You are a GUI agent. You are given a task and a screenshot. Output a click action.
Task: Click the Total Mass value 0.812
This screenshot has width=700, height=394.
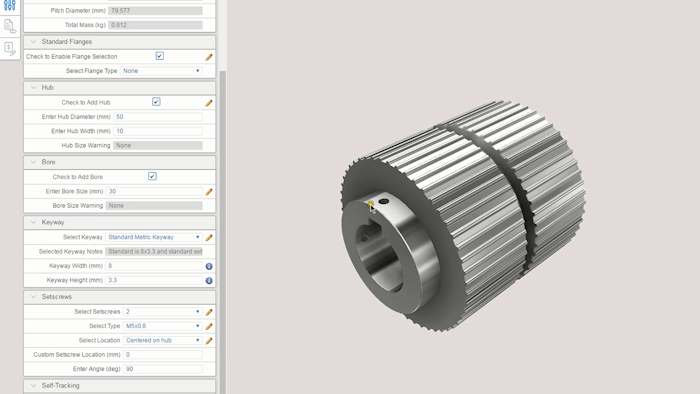point(155,25)
